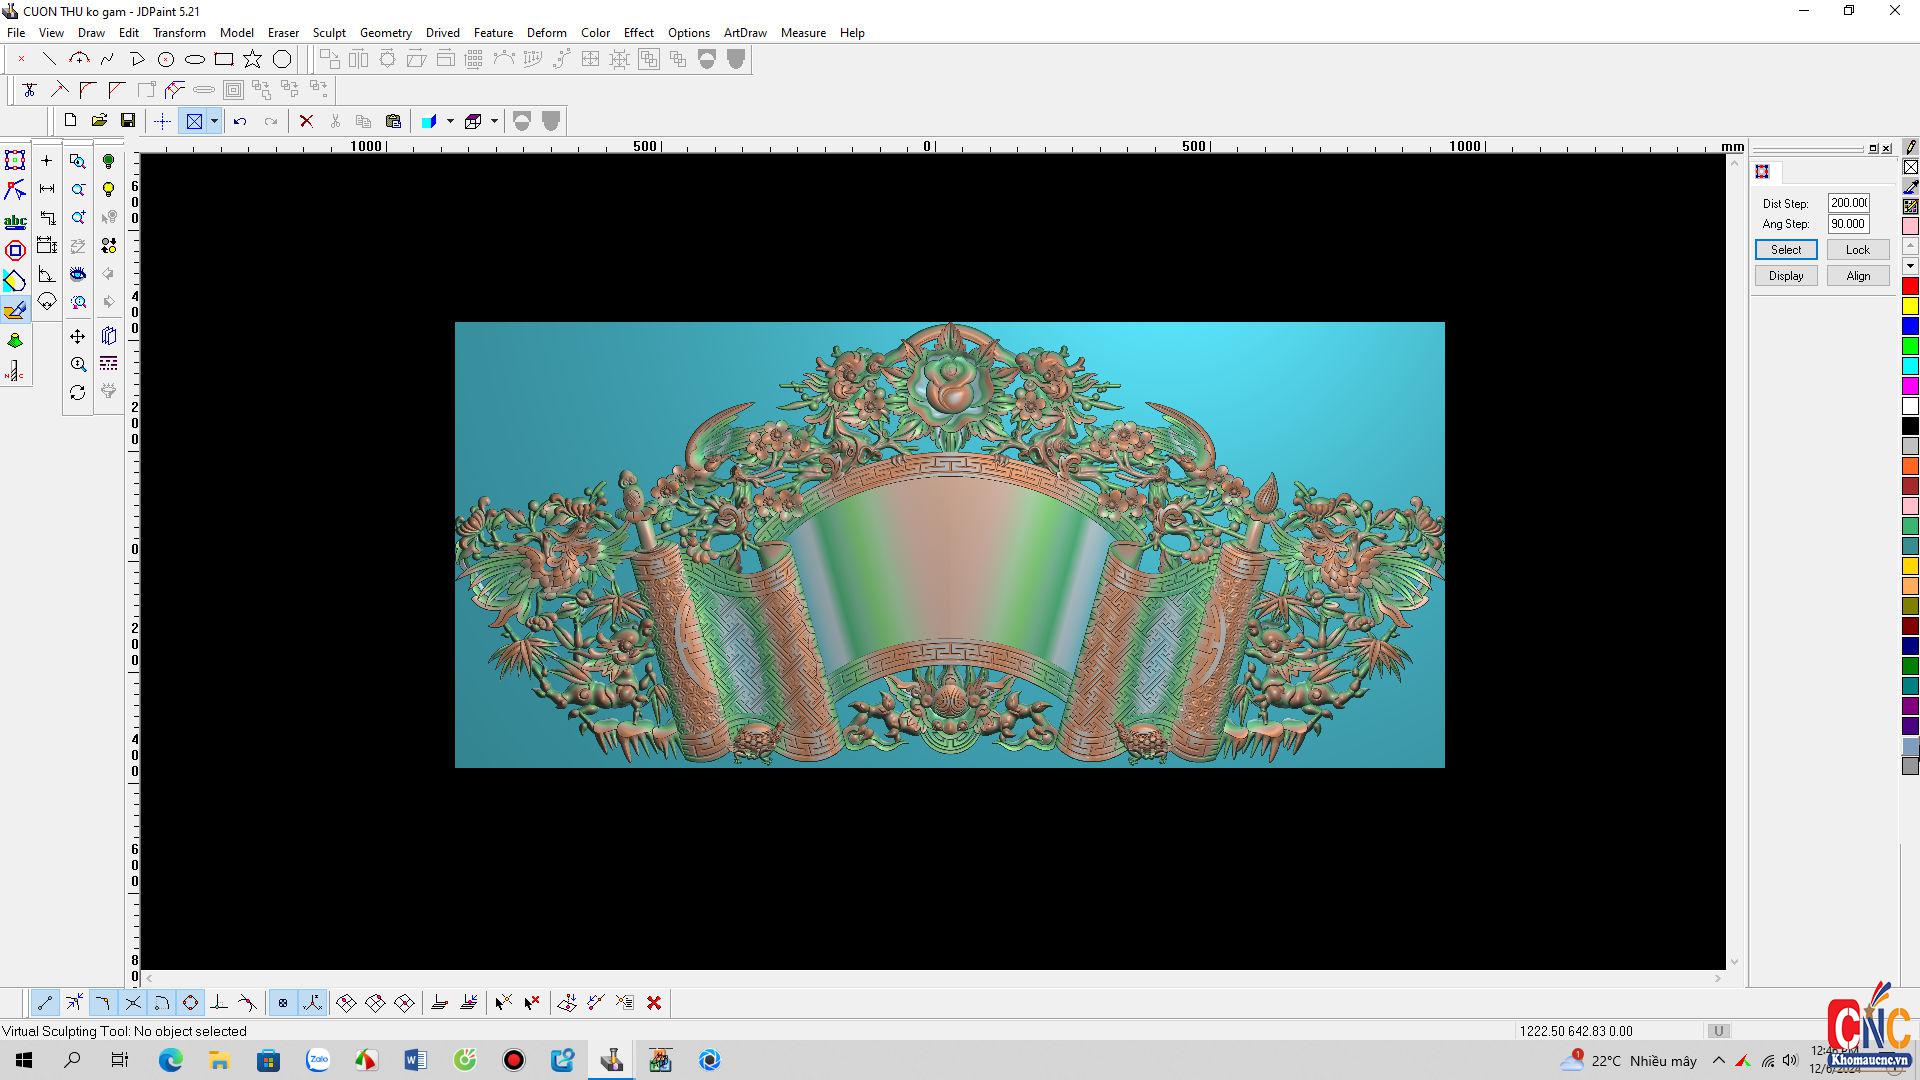
Task: Click the abc text tool icon
Action: (x=15, y=221)
